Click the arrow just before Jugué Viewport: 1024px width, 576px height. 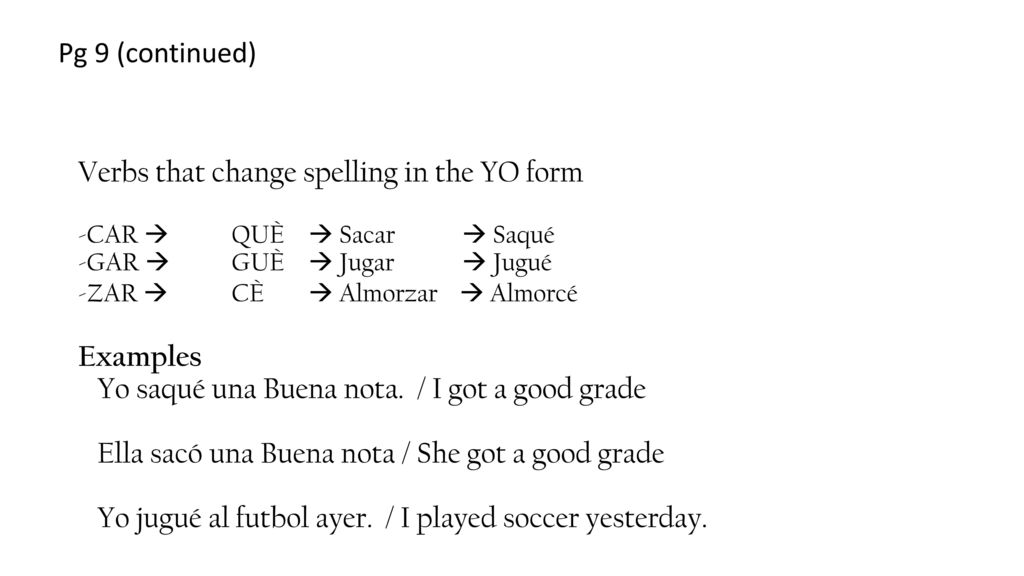click(x=474, y=261)
